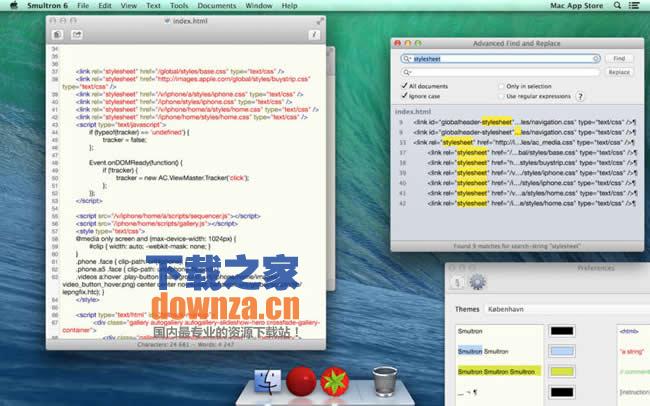Disable the Ignore case checkbox

pos(404,97)
